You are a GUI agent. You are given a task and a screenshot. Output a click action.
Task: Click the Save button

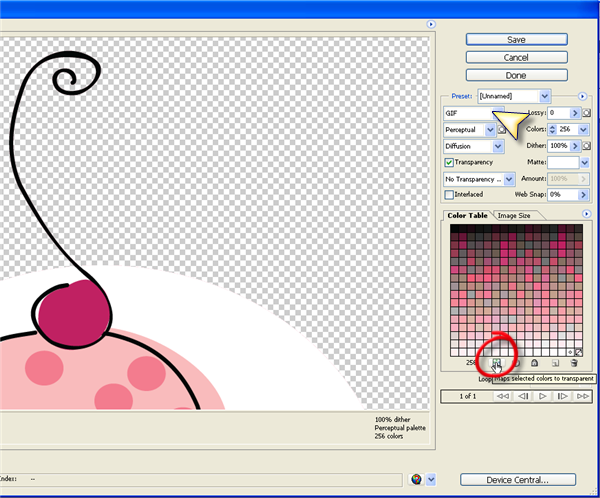pos(516,39)
